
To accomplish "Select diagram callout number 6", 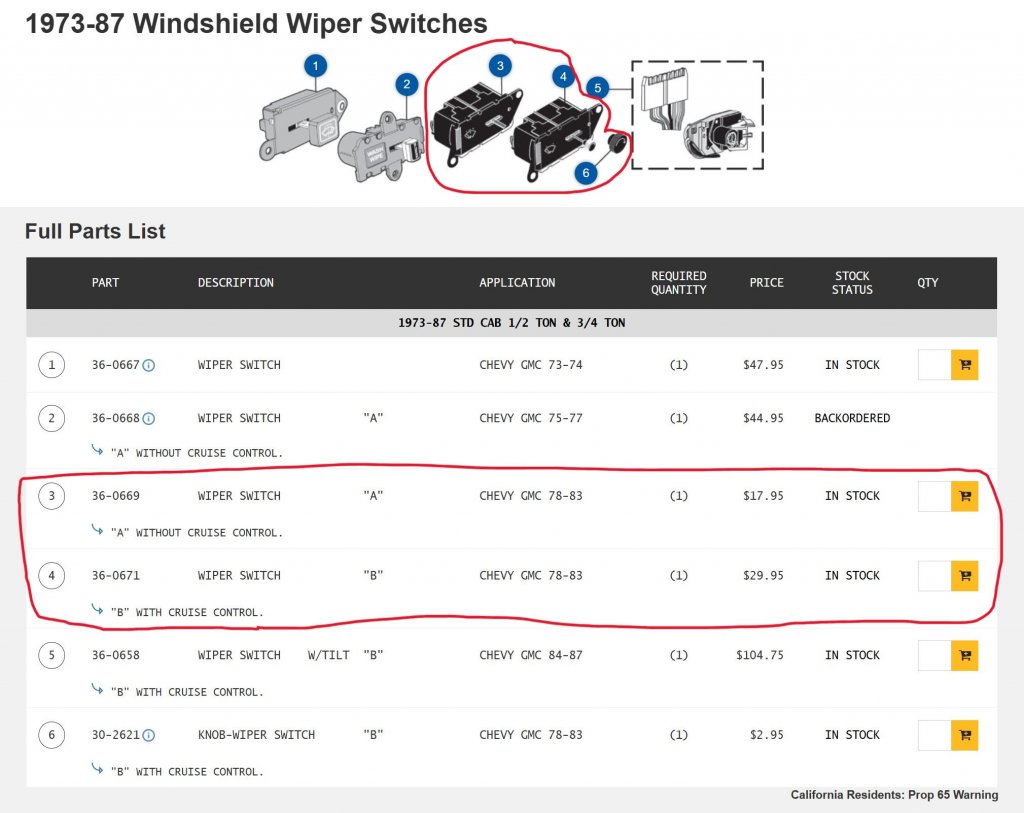I will (586, 172).
